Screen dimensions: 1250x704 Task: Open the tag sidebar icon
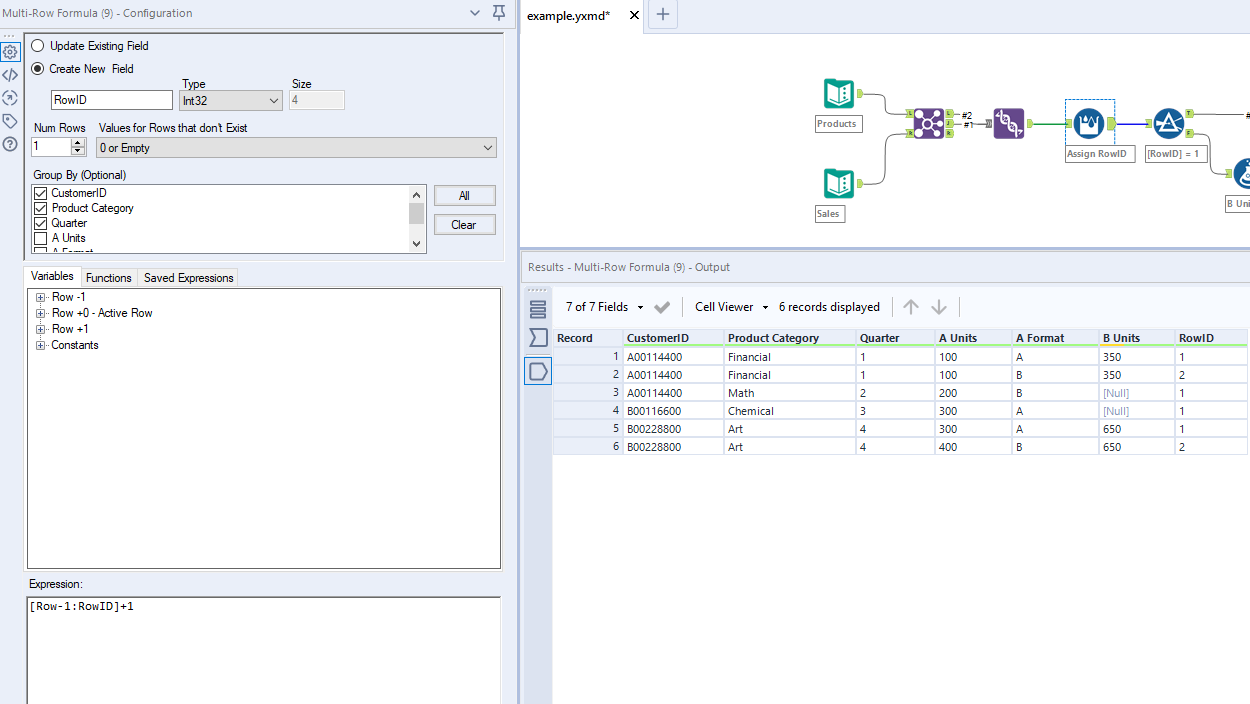(10, 120)
